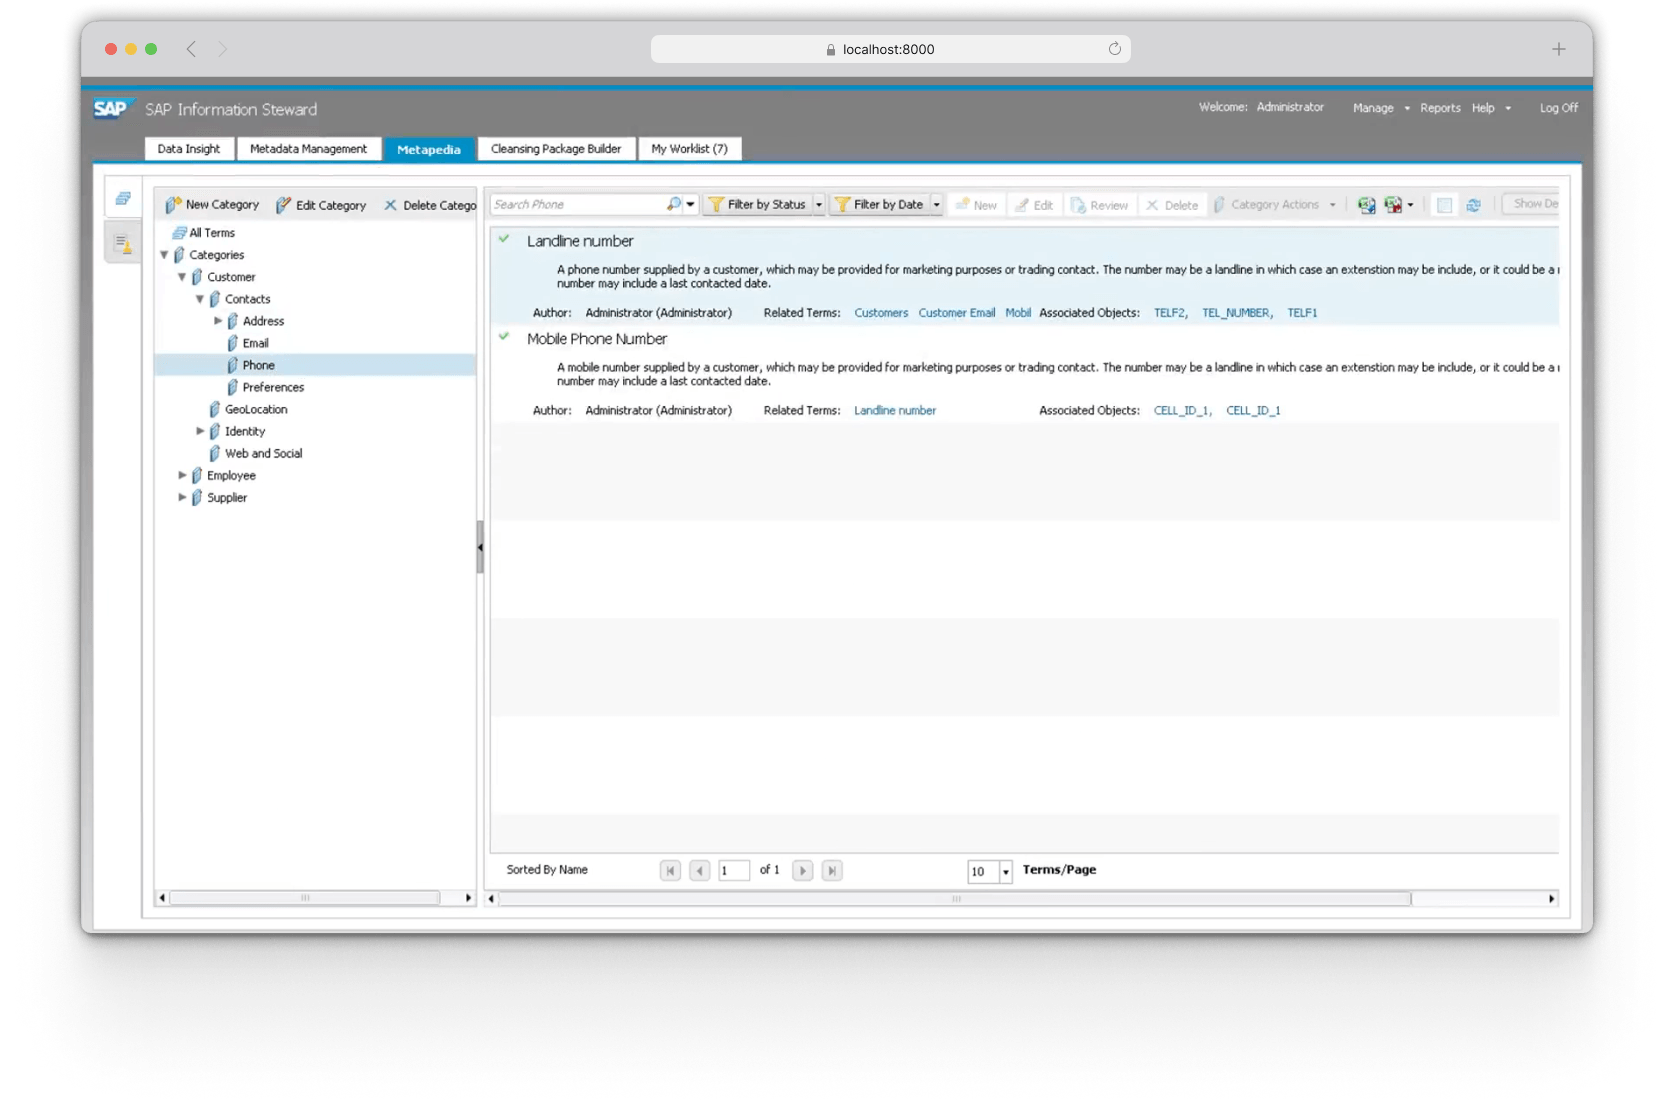Image resolution: width=1674 pixels, height=1114 pixels.
Task: Click the search magnifier in the Search Phone box
Action: click(x=672, y=204)
